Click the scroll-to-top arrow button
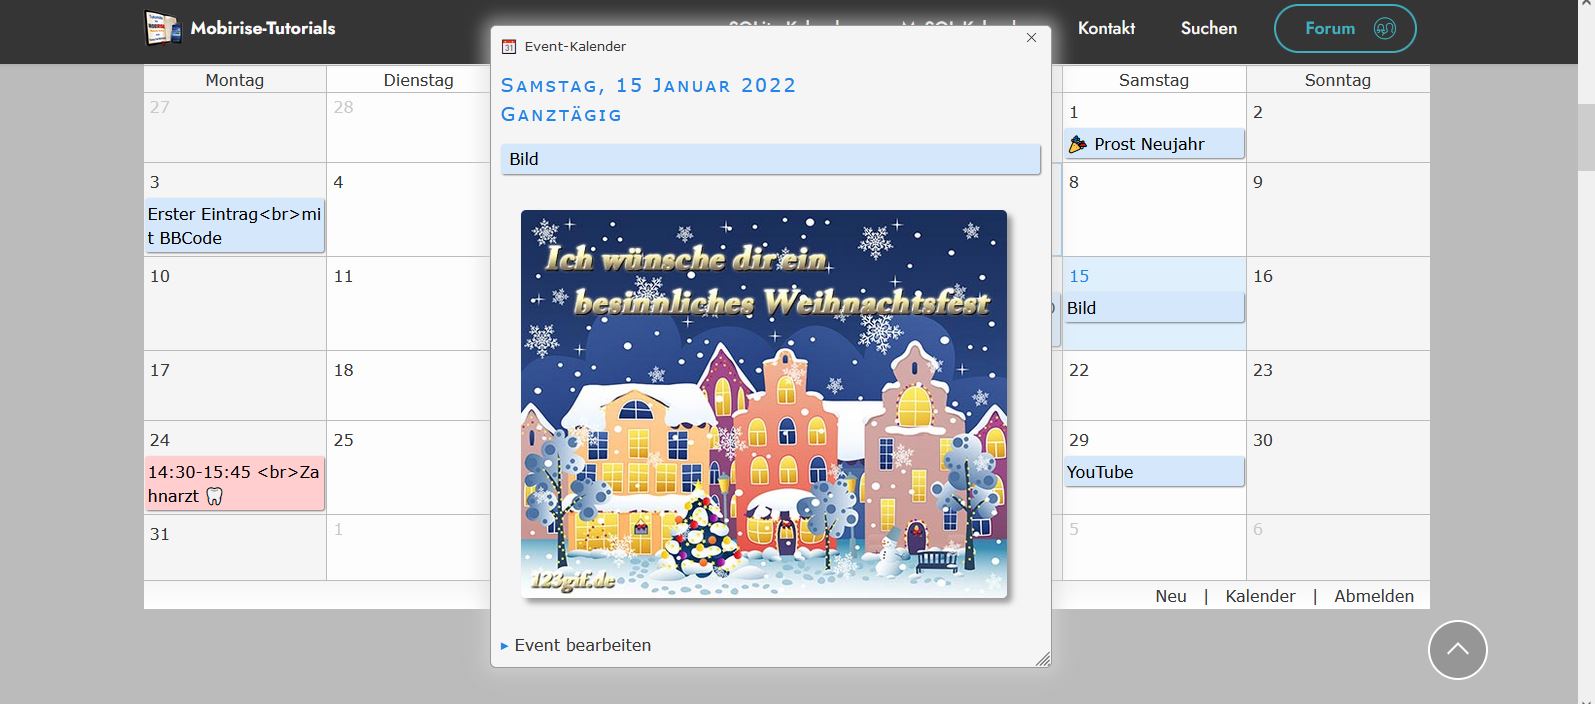The image size is (1595, 704). 1457,650
